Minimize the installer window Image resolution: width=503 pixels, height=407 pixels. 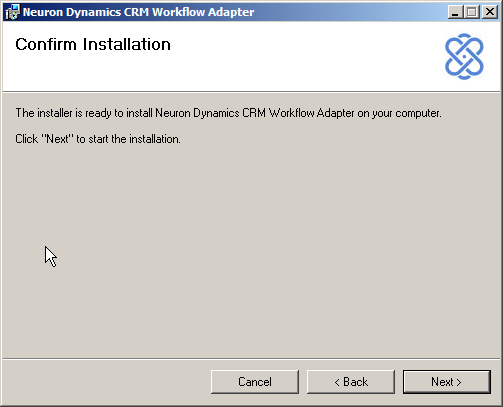(455, 12)
